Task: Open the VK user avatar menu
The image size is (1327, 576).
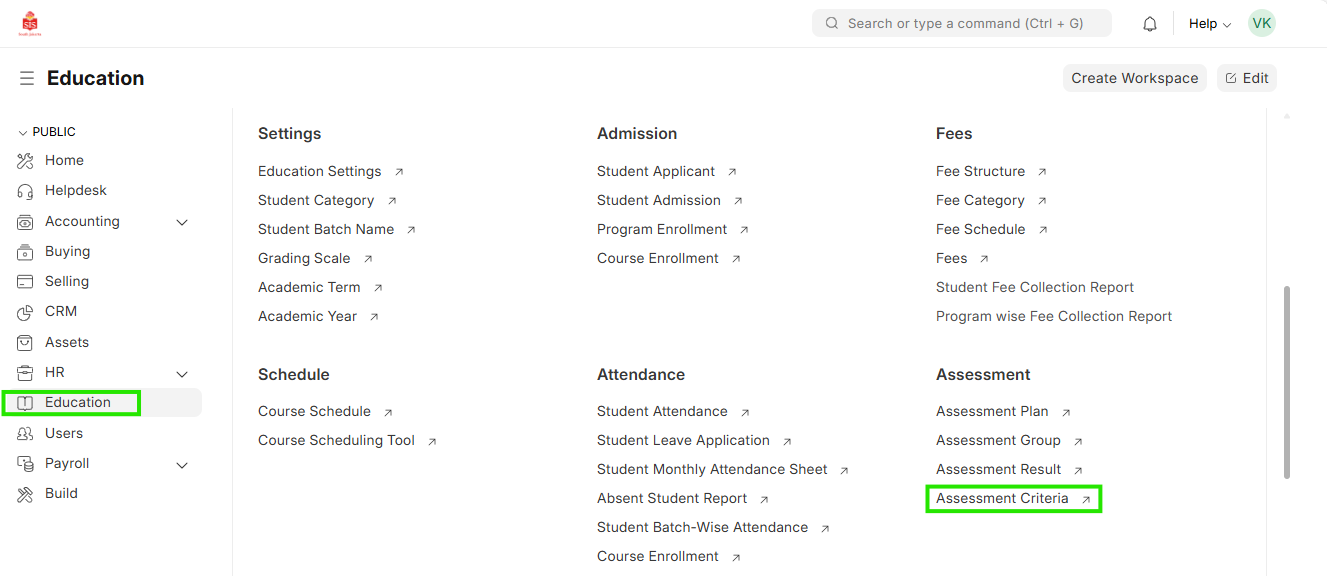Action: pos(1262,24)
